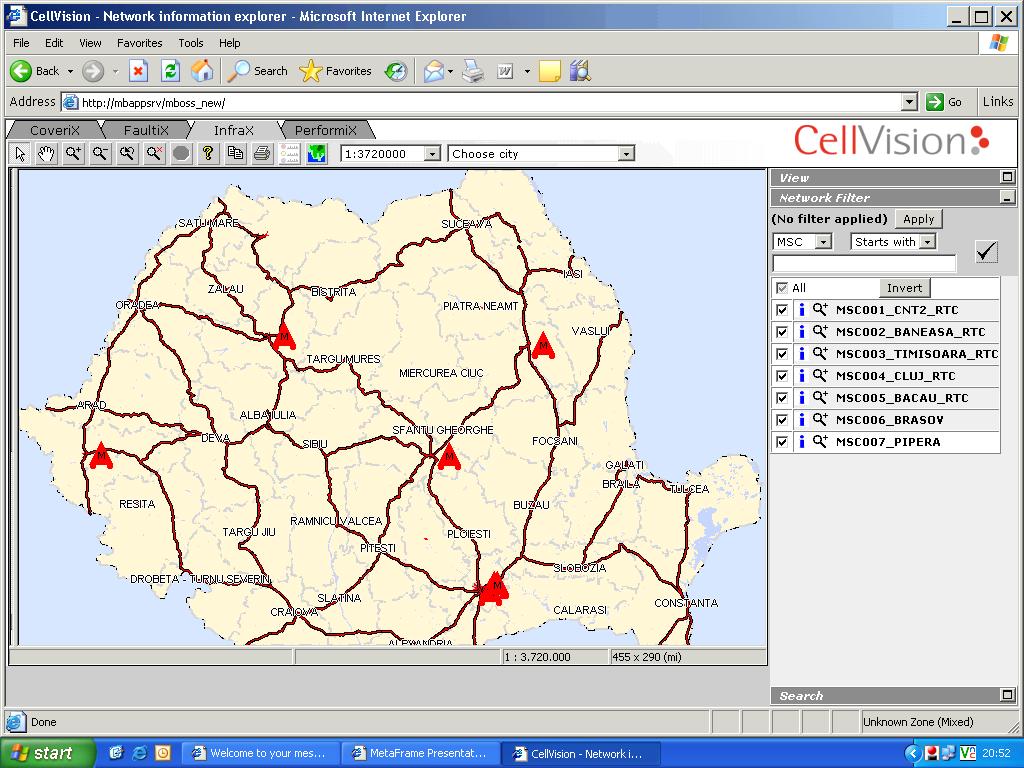Collapse the Network Filter panel
The width and height of the screenshot is (1024, 768).
(x=1008, y=197)
